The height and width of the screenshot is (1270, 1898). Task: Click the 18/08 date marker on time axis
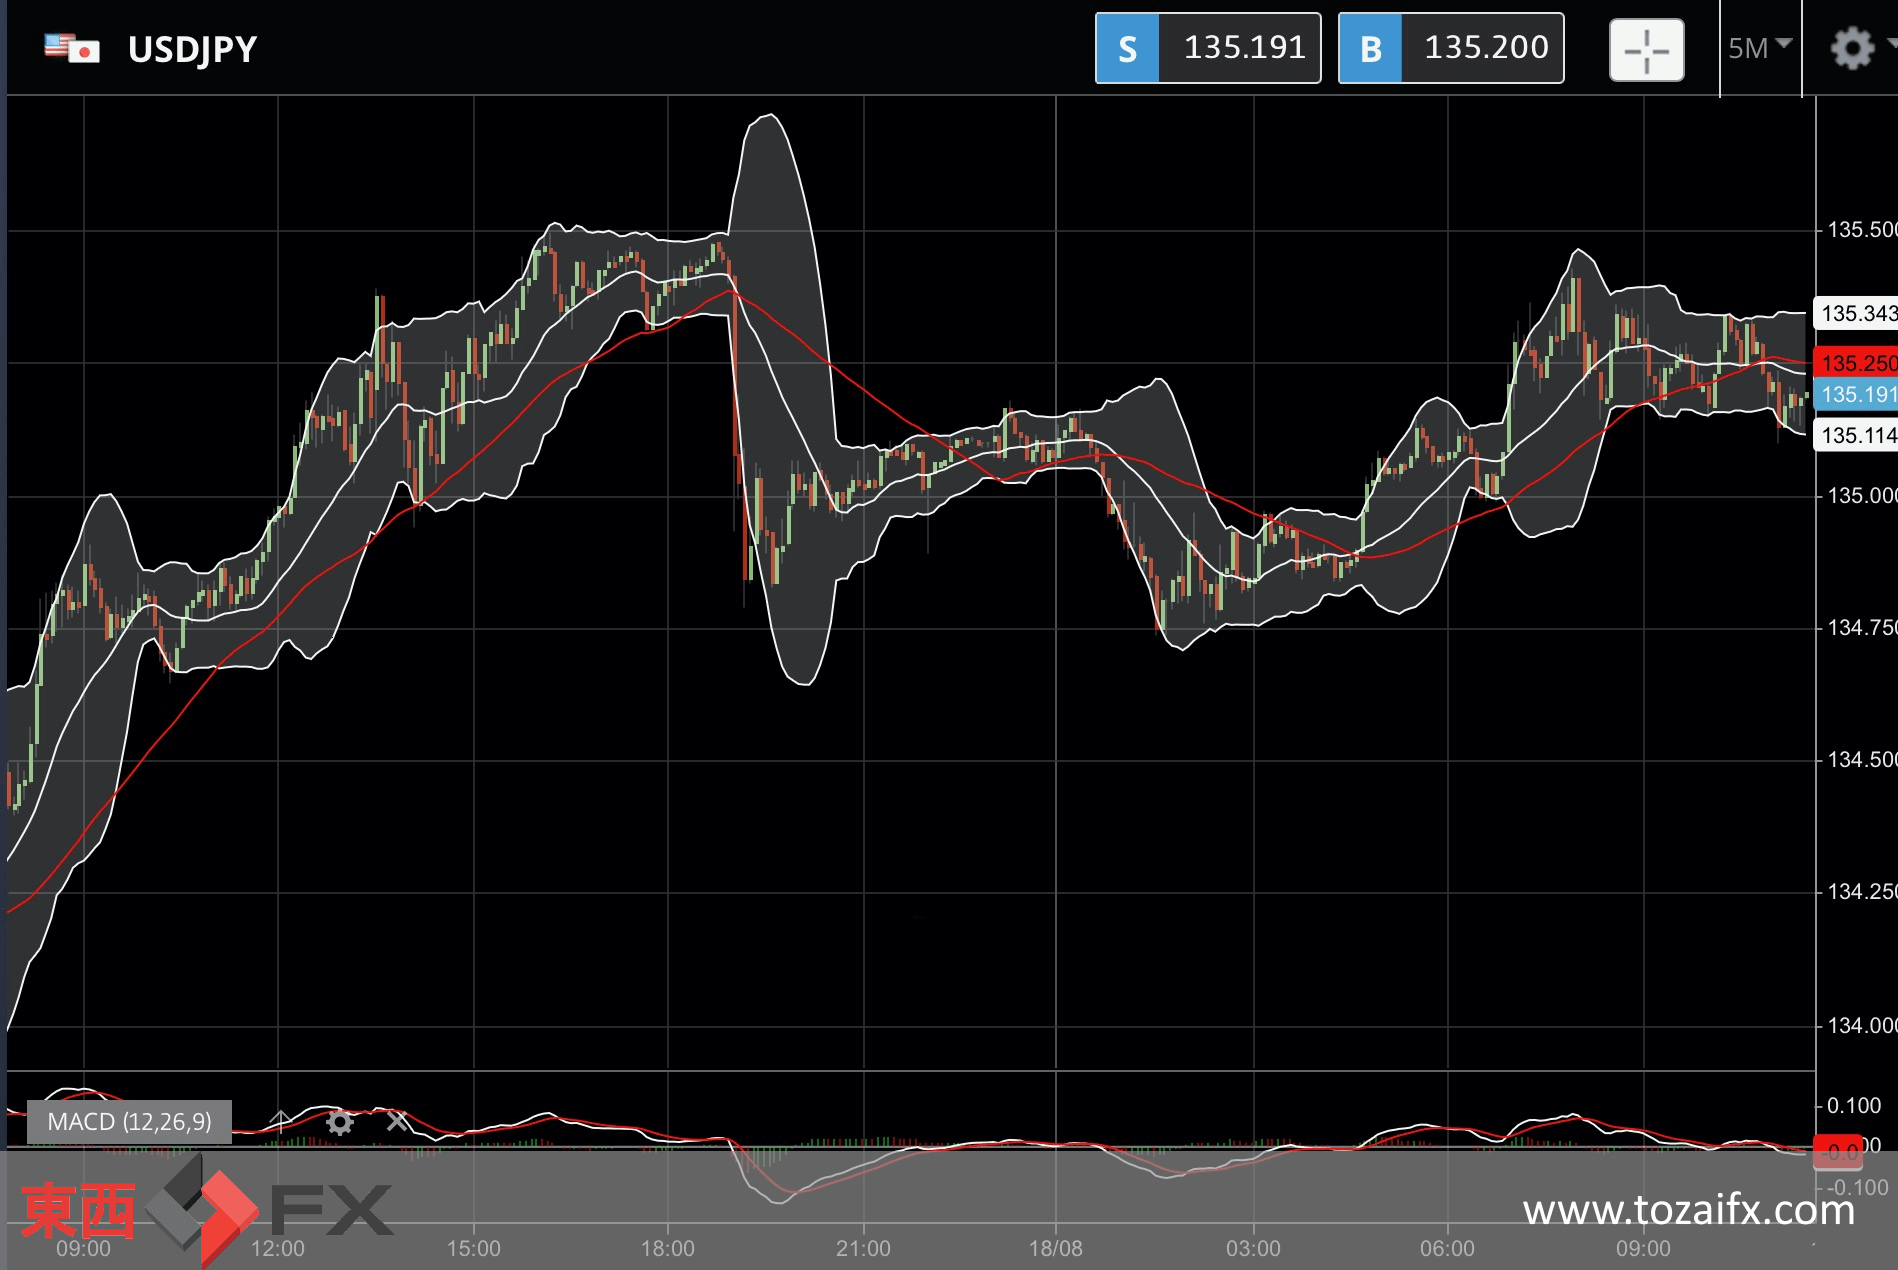pos(1056,1248)
